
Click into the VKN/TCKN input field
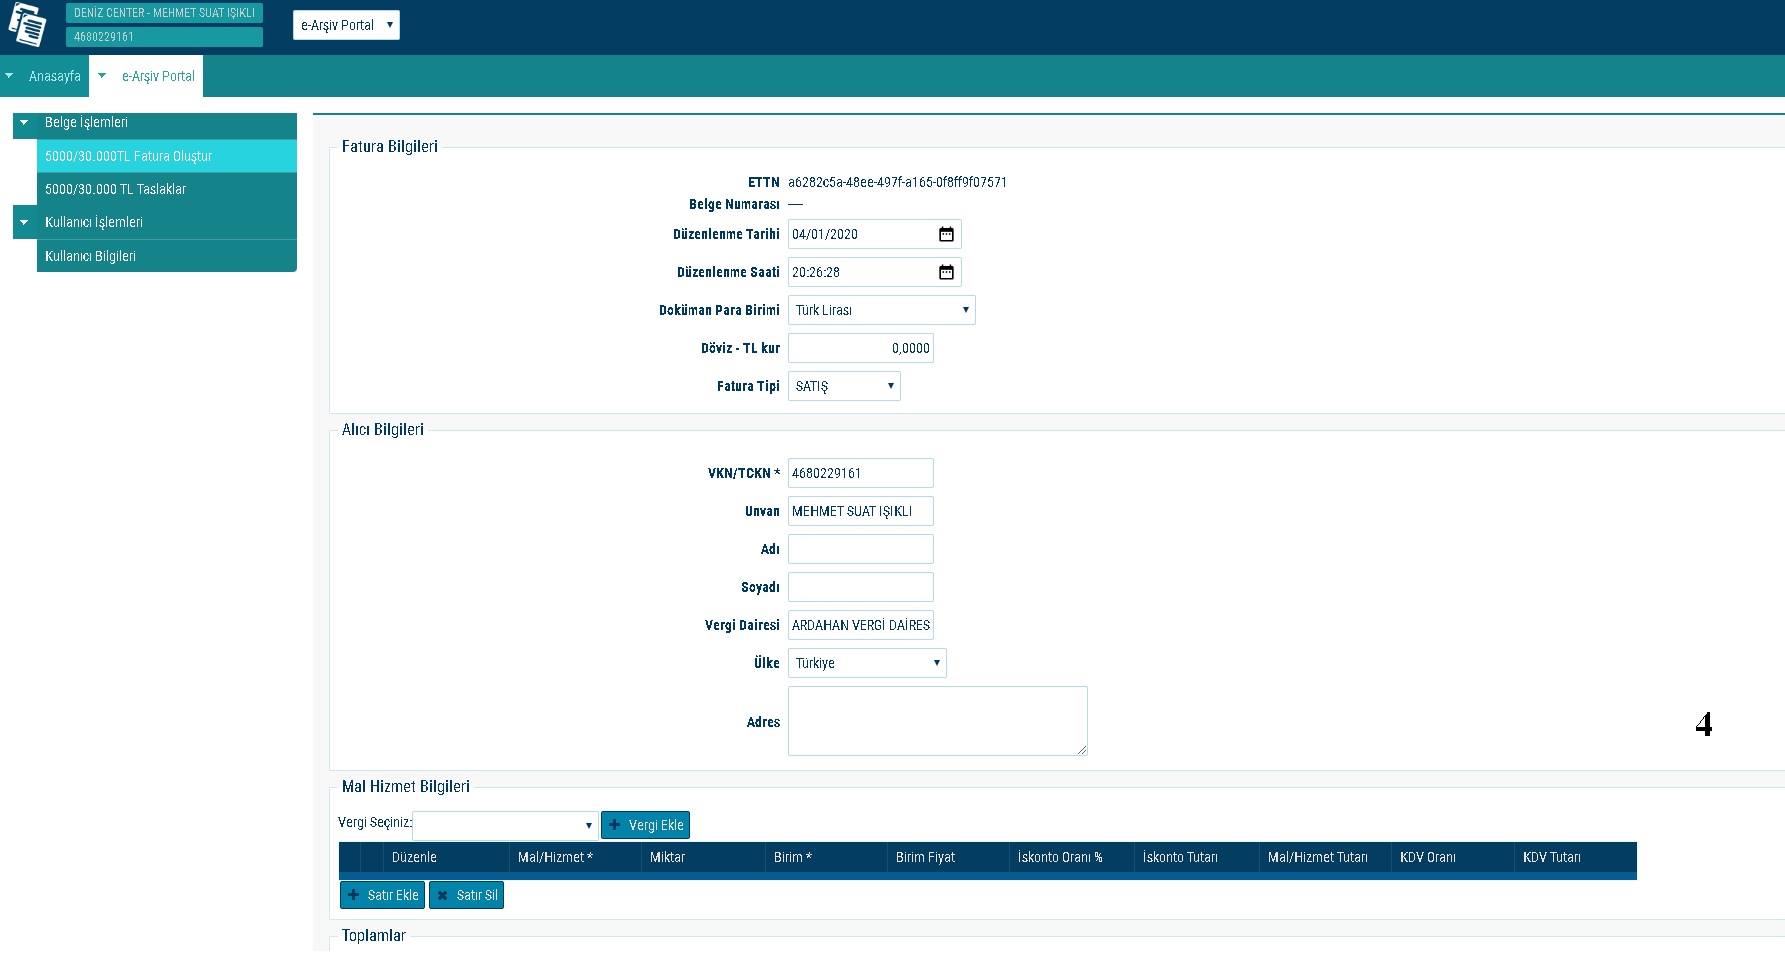tap(860, 473)
